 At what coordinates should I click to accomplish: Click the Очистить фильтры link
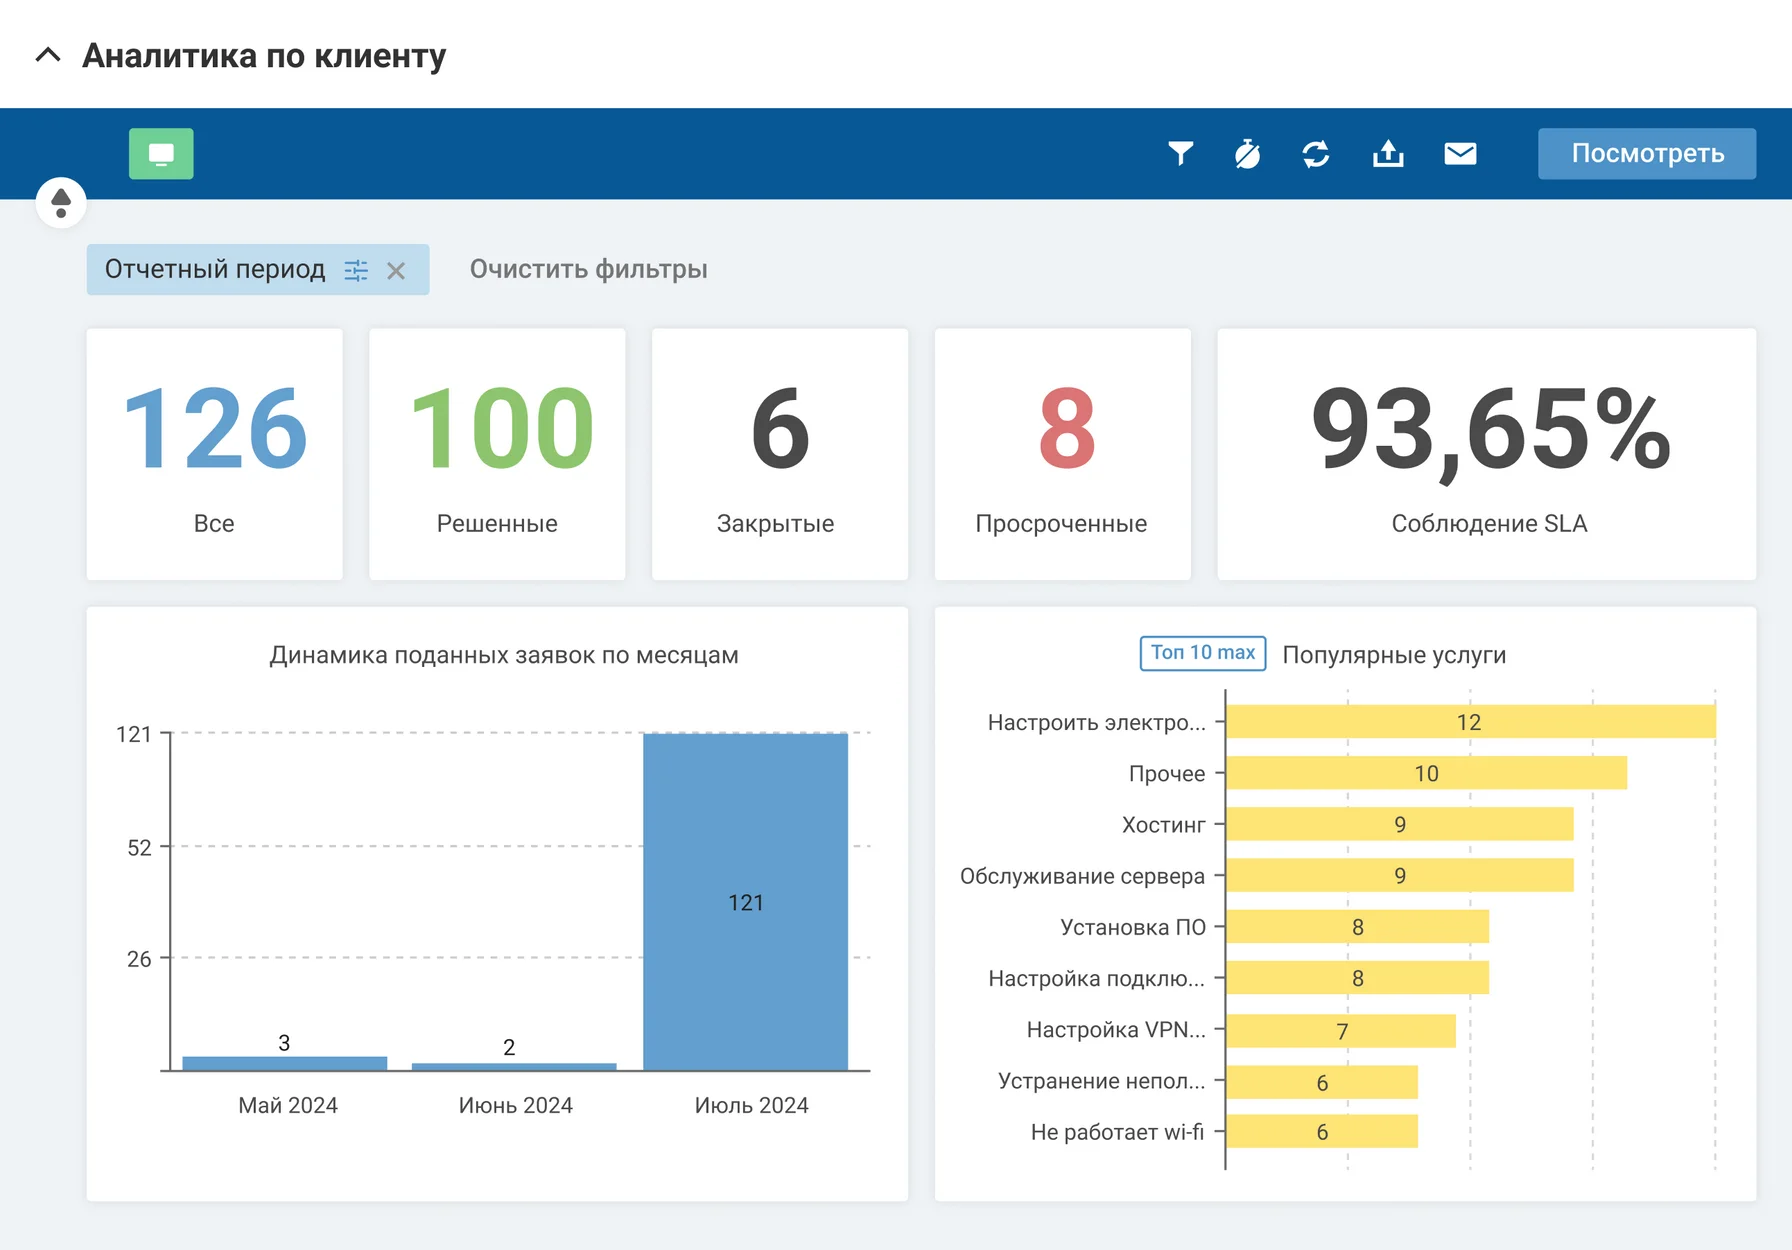(x=588, y=269)
